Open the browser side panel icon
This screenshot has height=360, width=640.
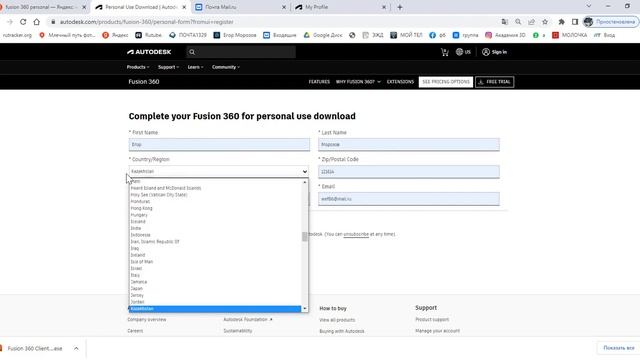pyautogui.click(x=575, y=22)
